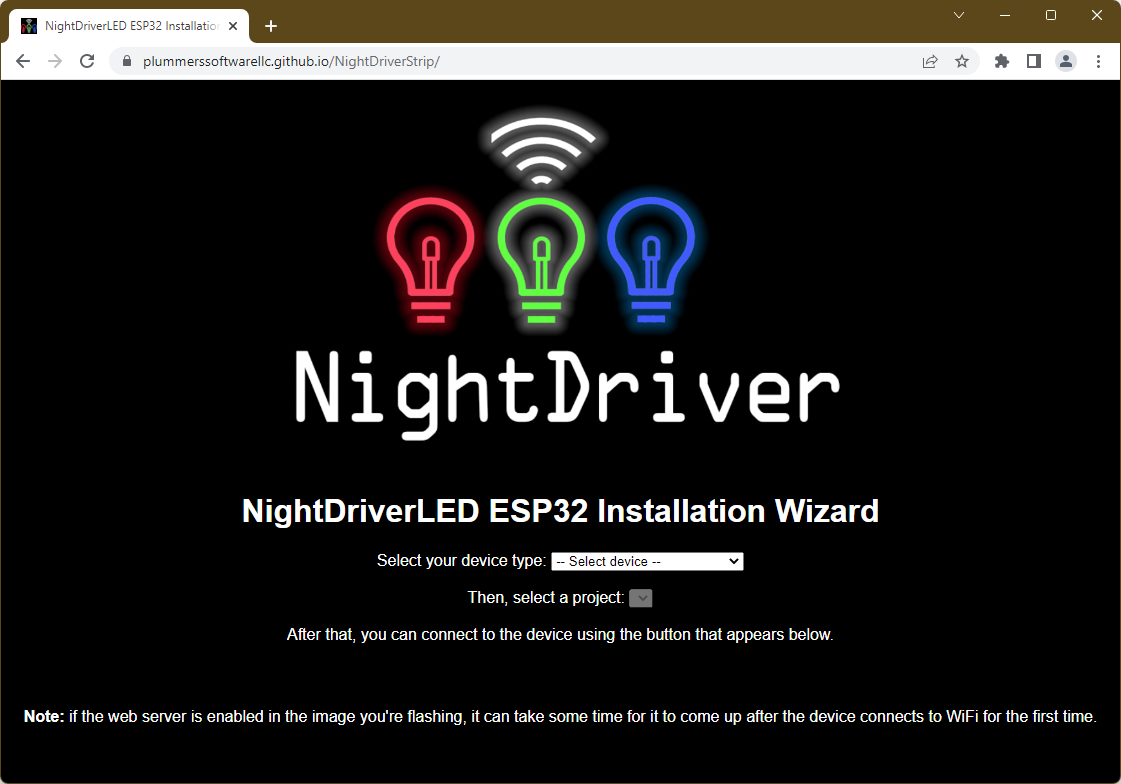Reload the page with the refresh icon

(87, 61)
